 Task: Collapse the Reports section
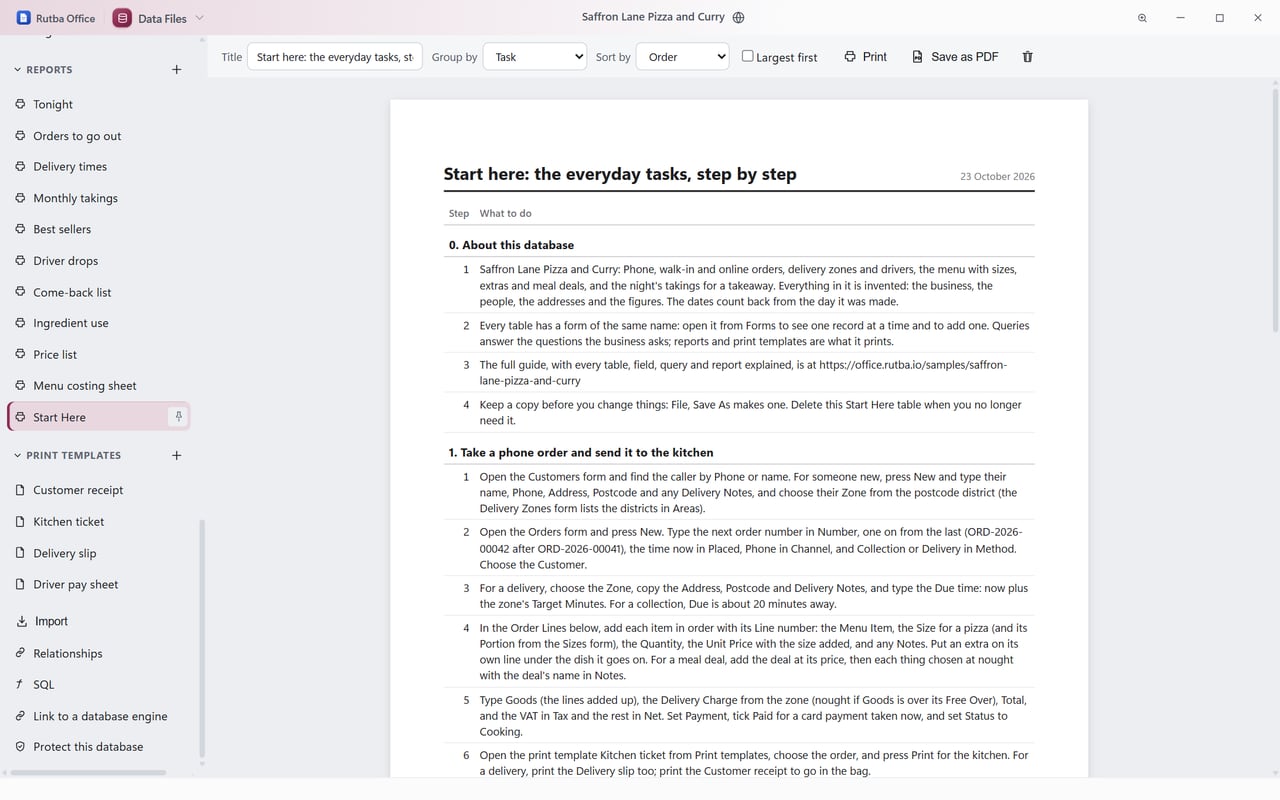17,70
